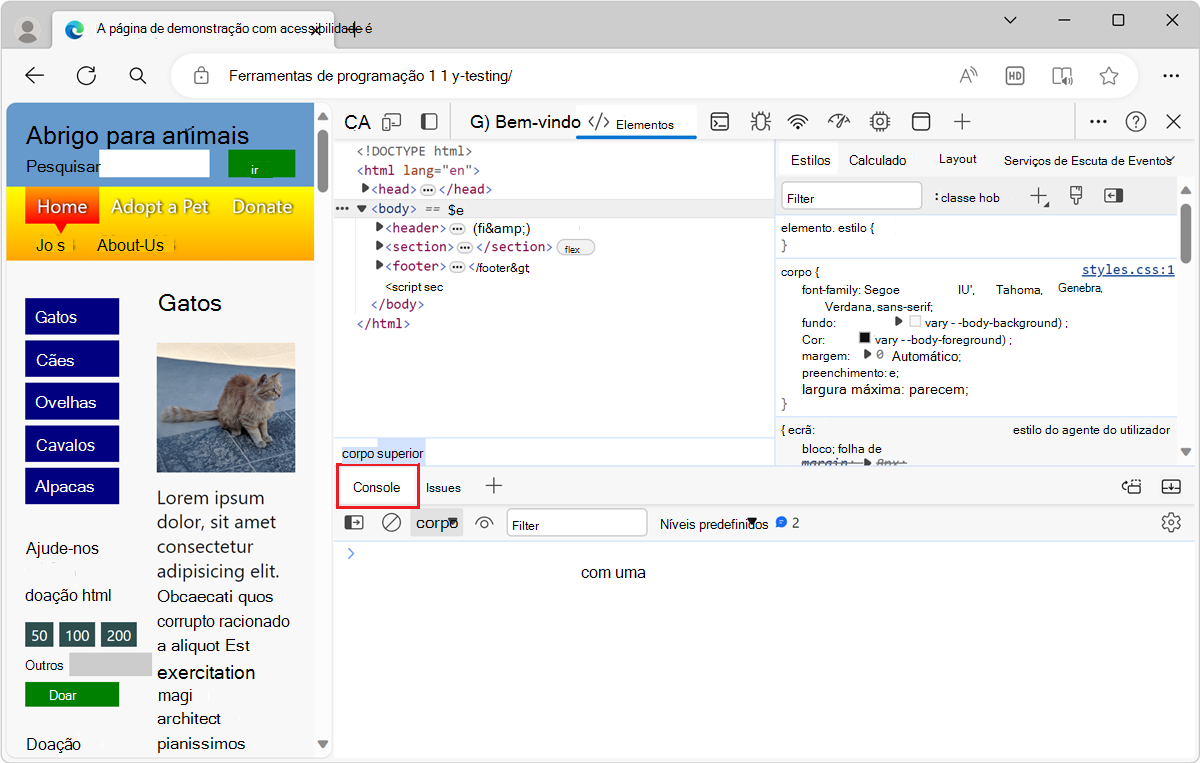The height and width of the screenshot is (763, 1200).
Task: Open the Application window icon tool
Action: 921,122
